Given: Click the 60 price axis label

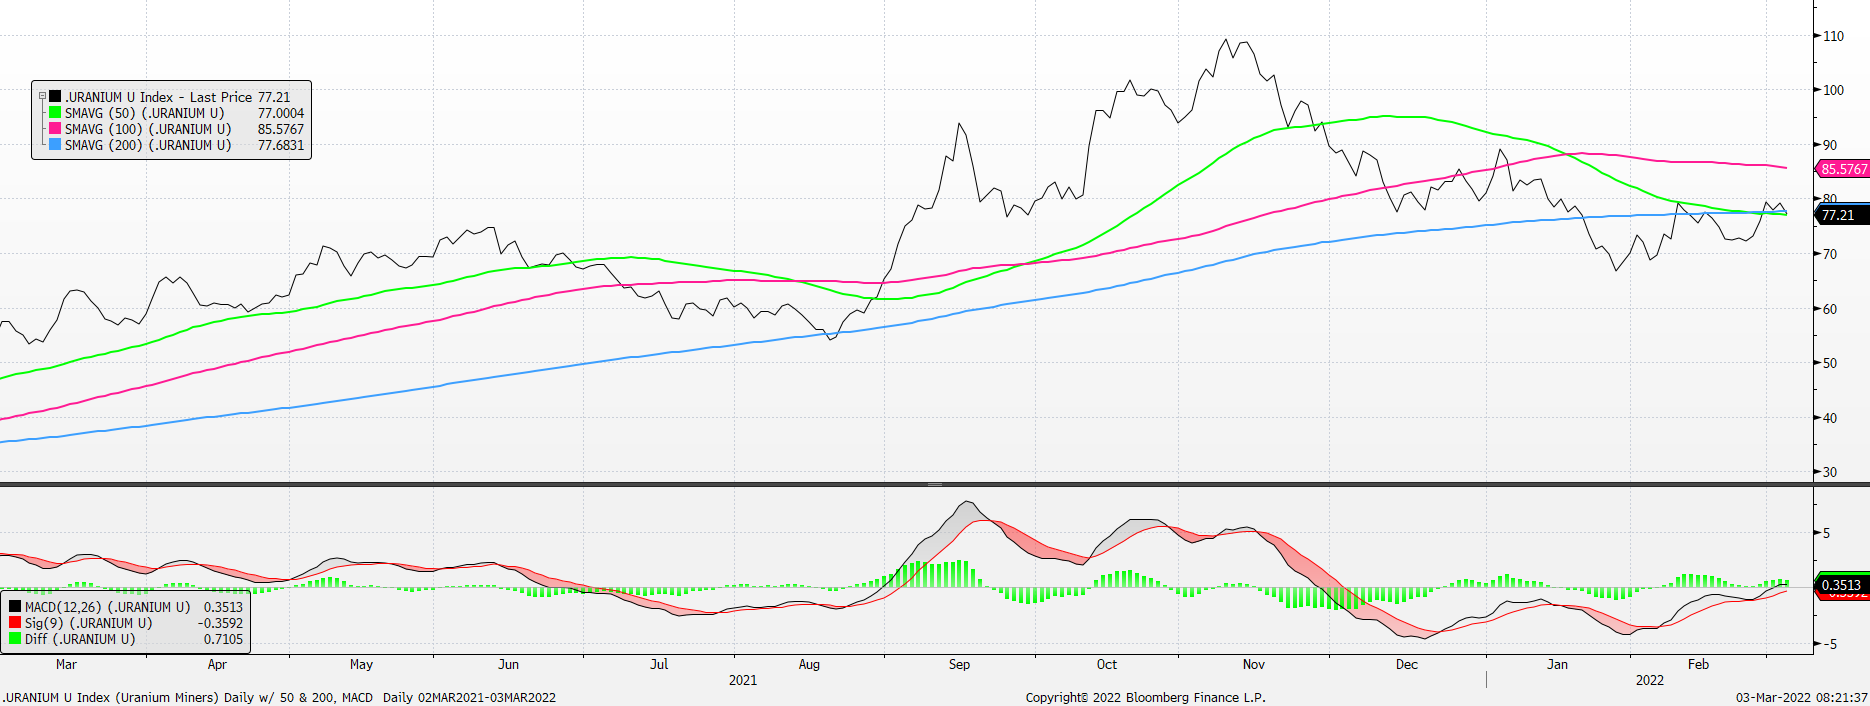Looking at the screenshot, I should [x=1830, y=309].
